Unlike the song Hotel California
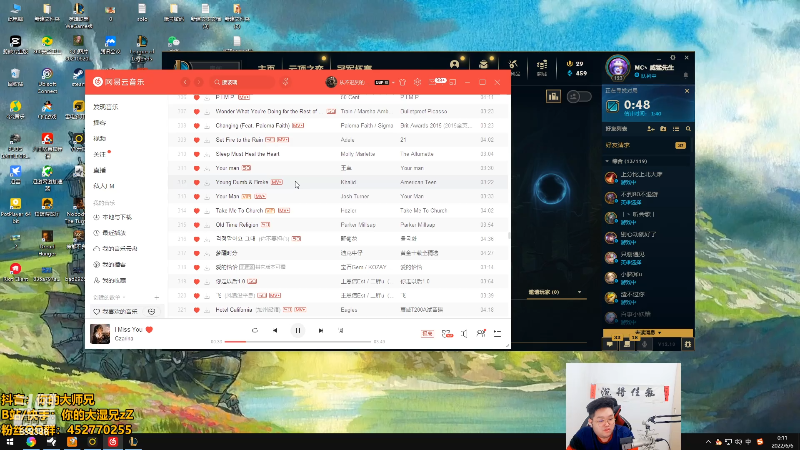 (x=196, y=310)
